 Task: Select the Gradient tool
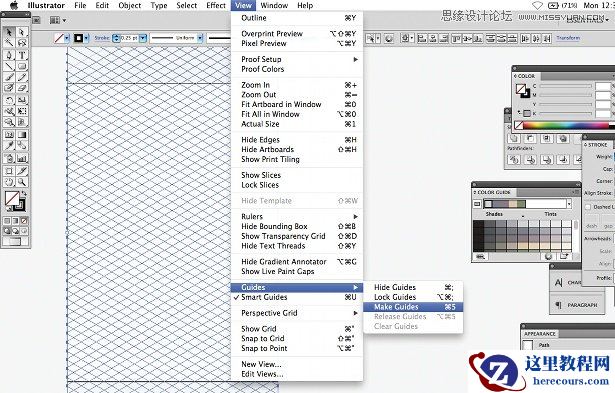click(22, 135)
